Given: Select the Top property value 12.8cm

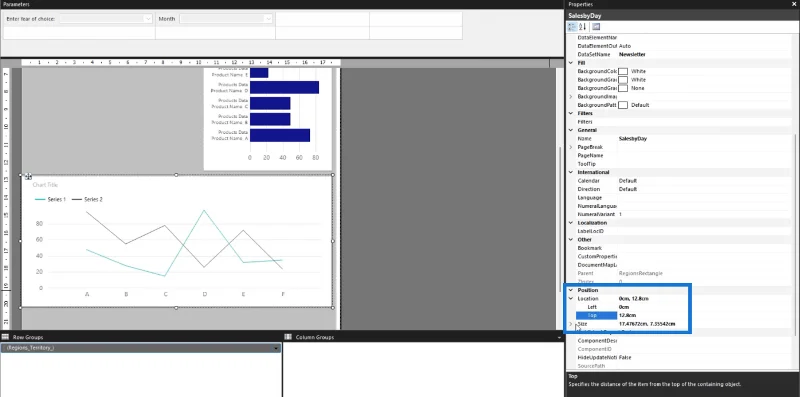Looking at the screenshot, I should coord(627,315).
